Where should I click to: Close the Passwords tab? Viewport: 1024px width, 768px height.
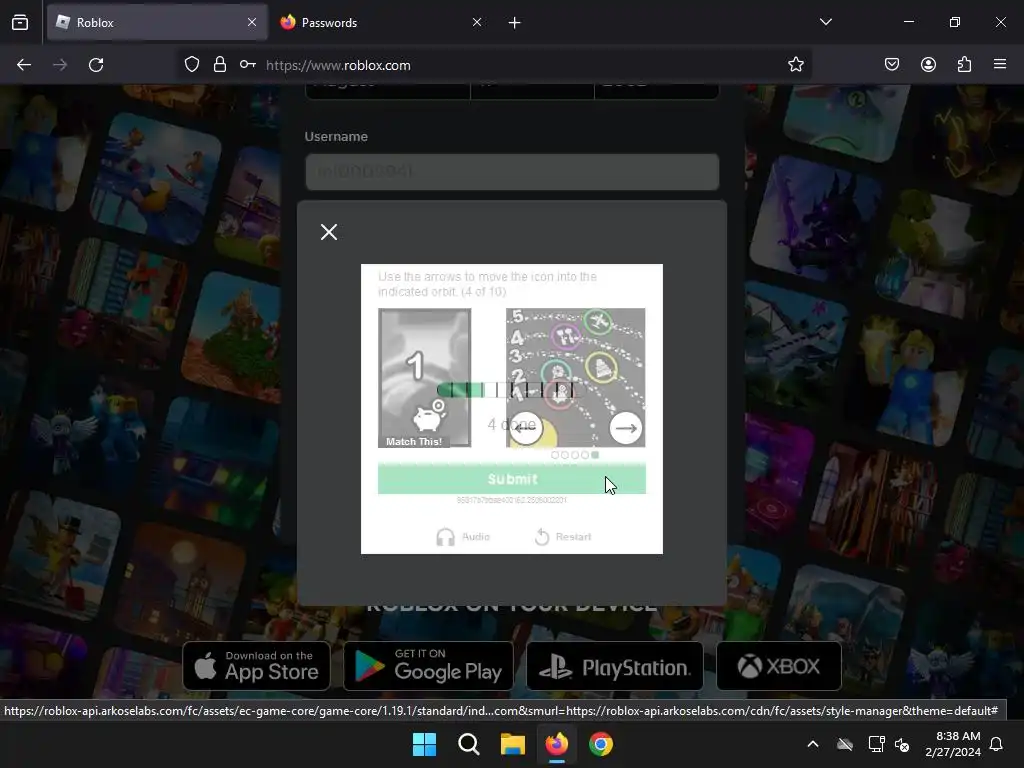tap(477, 22)
